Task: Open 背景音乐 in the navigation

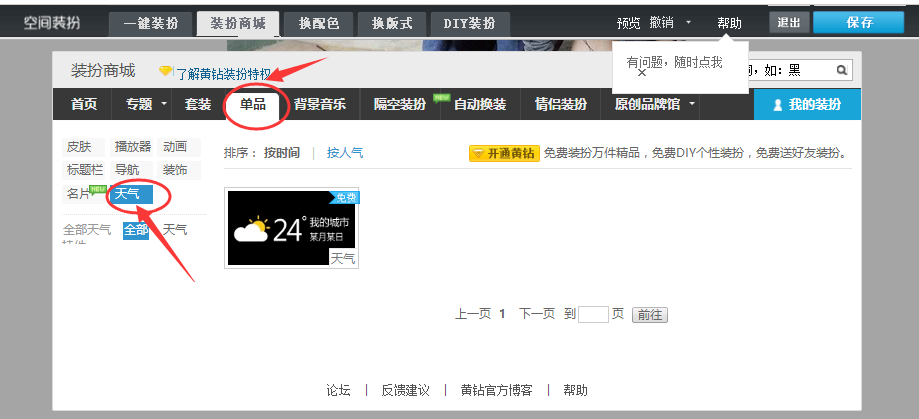Action: coord(320,104)
